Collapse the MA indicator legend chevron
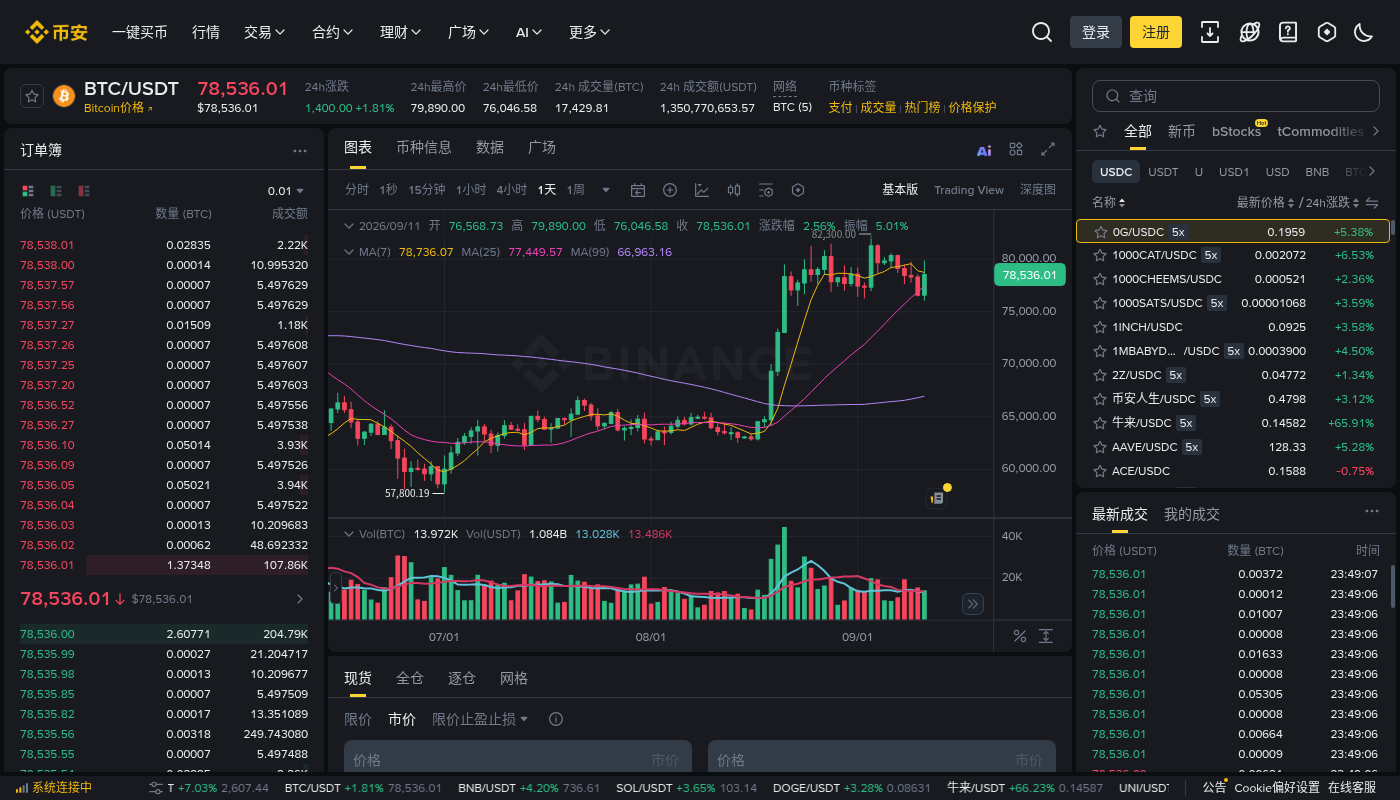Viewport: 1400px width, 800px height. coord(349,252)
